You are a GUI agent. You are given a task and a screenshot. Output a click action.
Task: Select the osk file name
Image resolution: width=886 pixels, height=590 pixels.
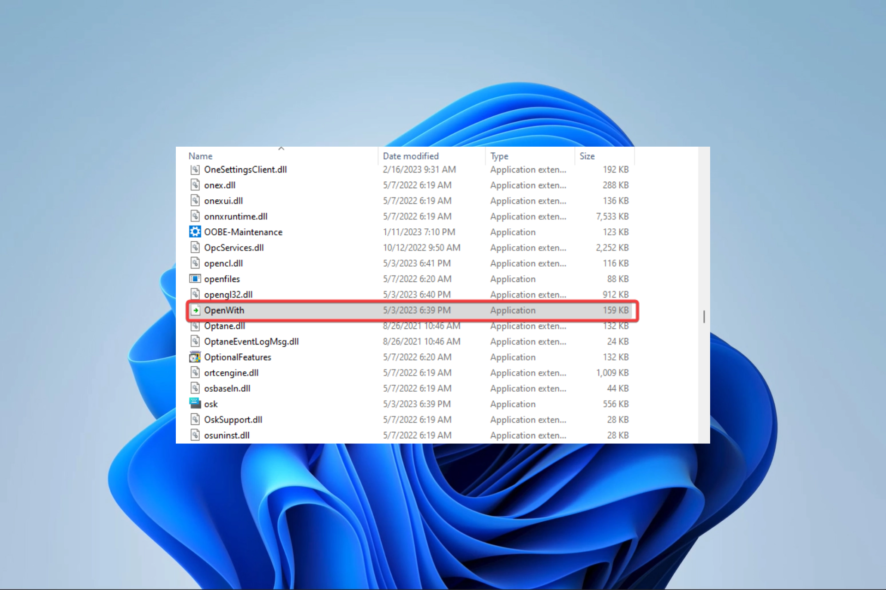[211, 404]
